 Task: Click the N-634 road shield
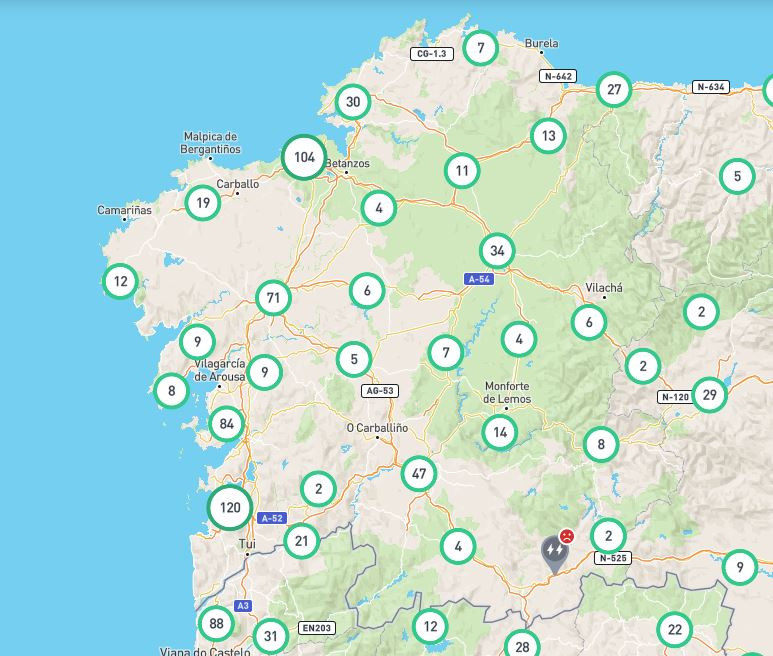[711, 87]
